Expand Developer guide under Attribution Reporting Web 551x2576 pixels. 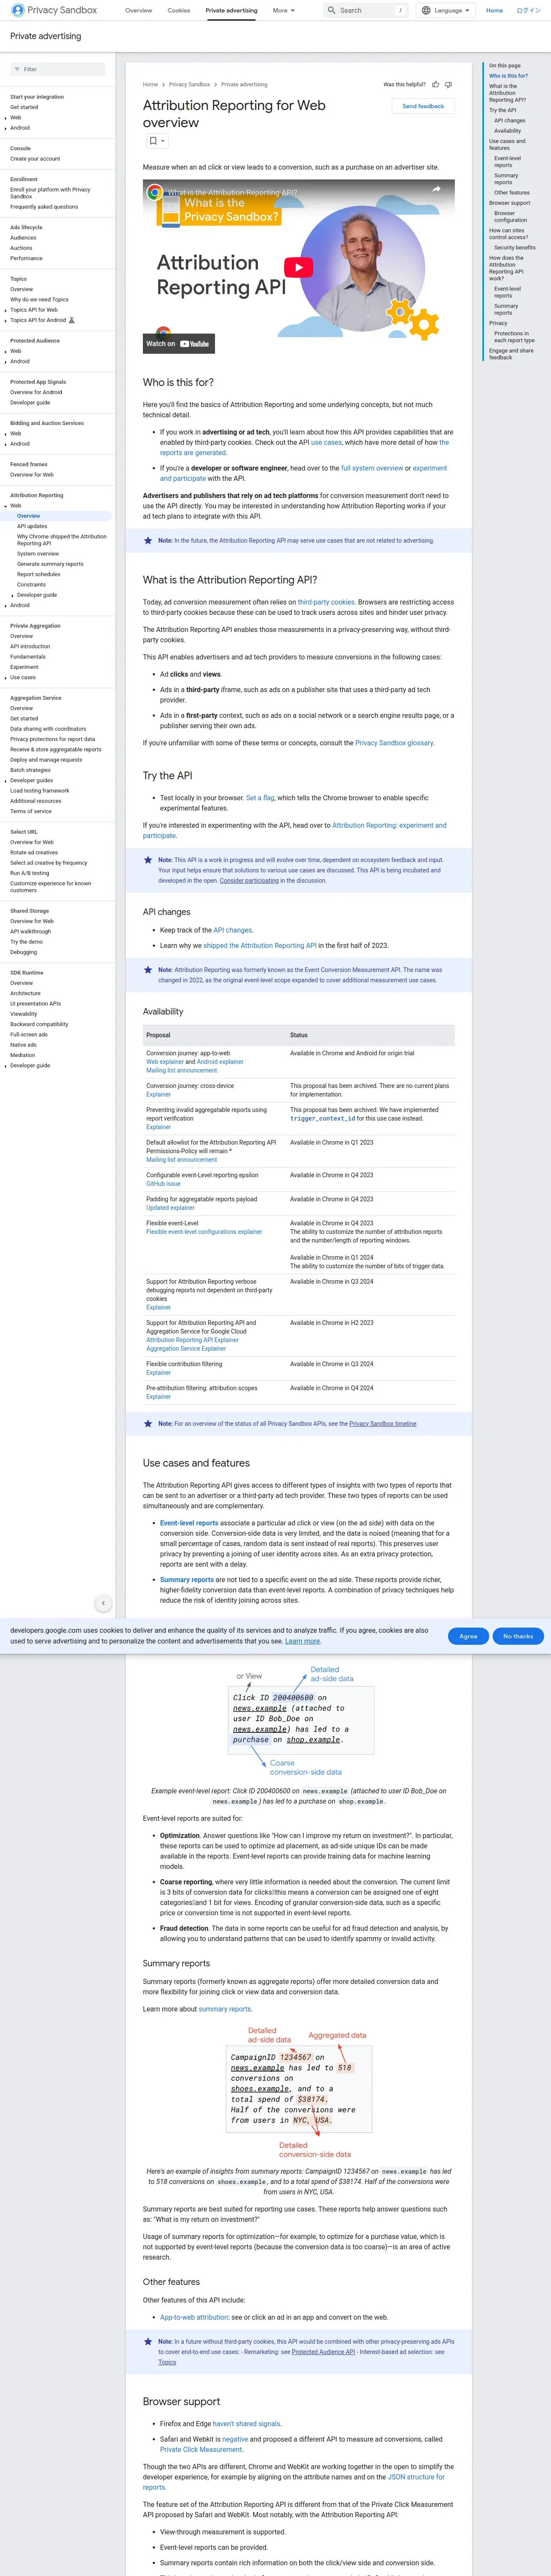pyautogui.click(x=12, y=595)
